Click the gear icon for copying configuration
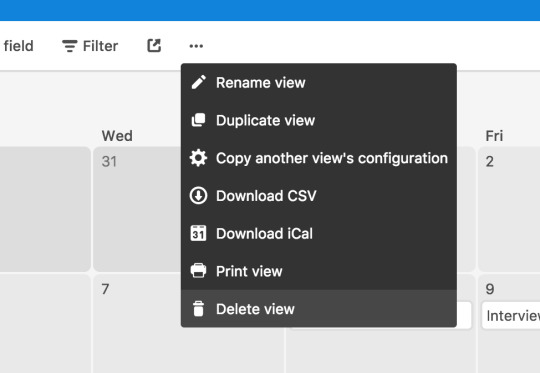 click(x=198, y=158)
